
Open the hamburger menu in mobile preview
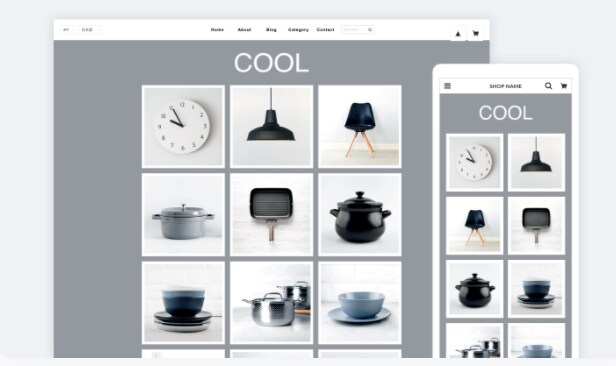coord(447,86)
